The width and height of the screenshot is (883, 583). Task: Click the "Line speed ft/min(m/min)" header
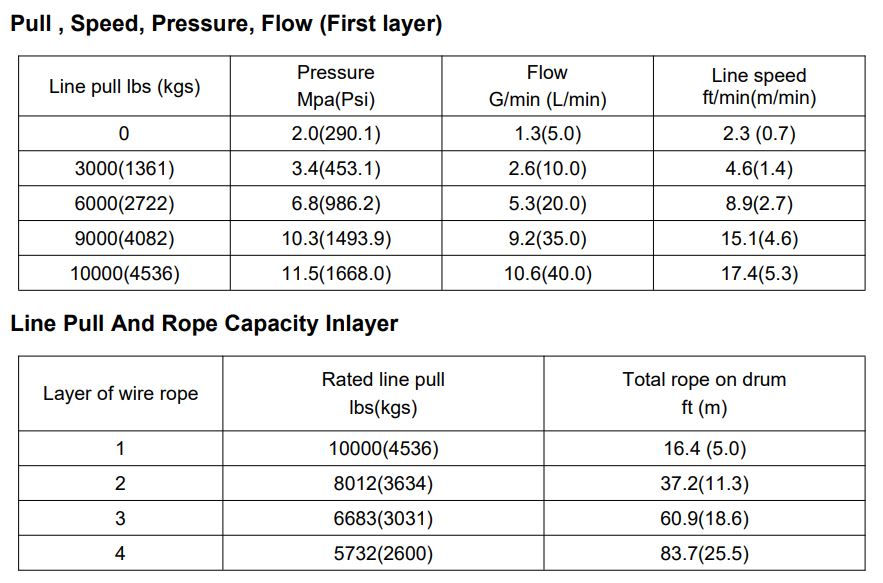click(x=758, y=87)
